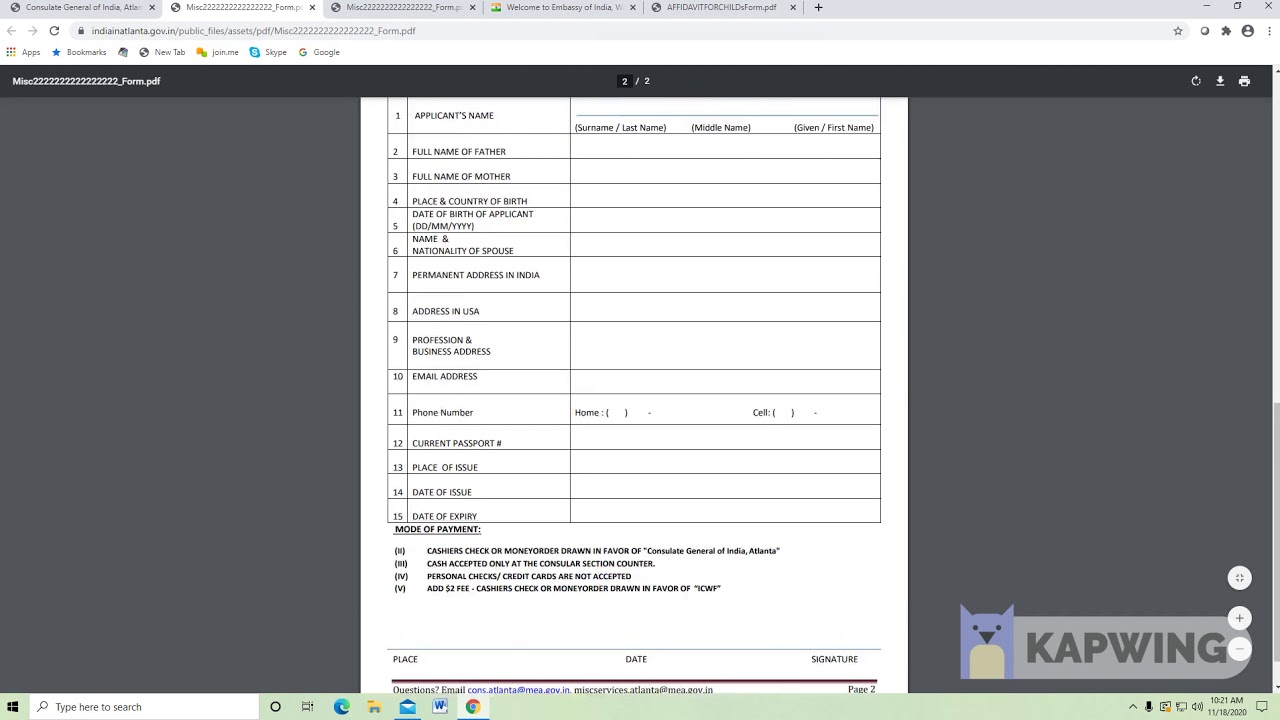Open the clock showing 10:21 AM
Viewport: 1280px width, 720px height.
pyautogui.click(x=1226, y=707)
